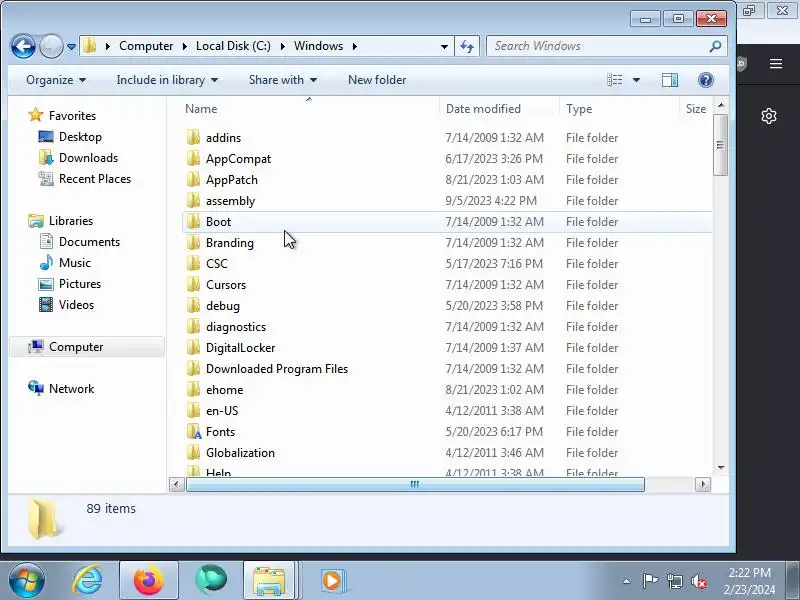
Task: Click the Refresh button beside the address bar
Action: (467, 46)
